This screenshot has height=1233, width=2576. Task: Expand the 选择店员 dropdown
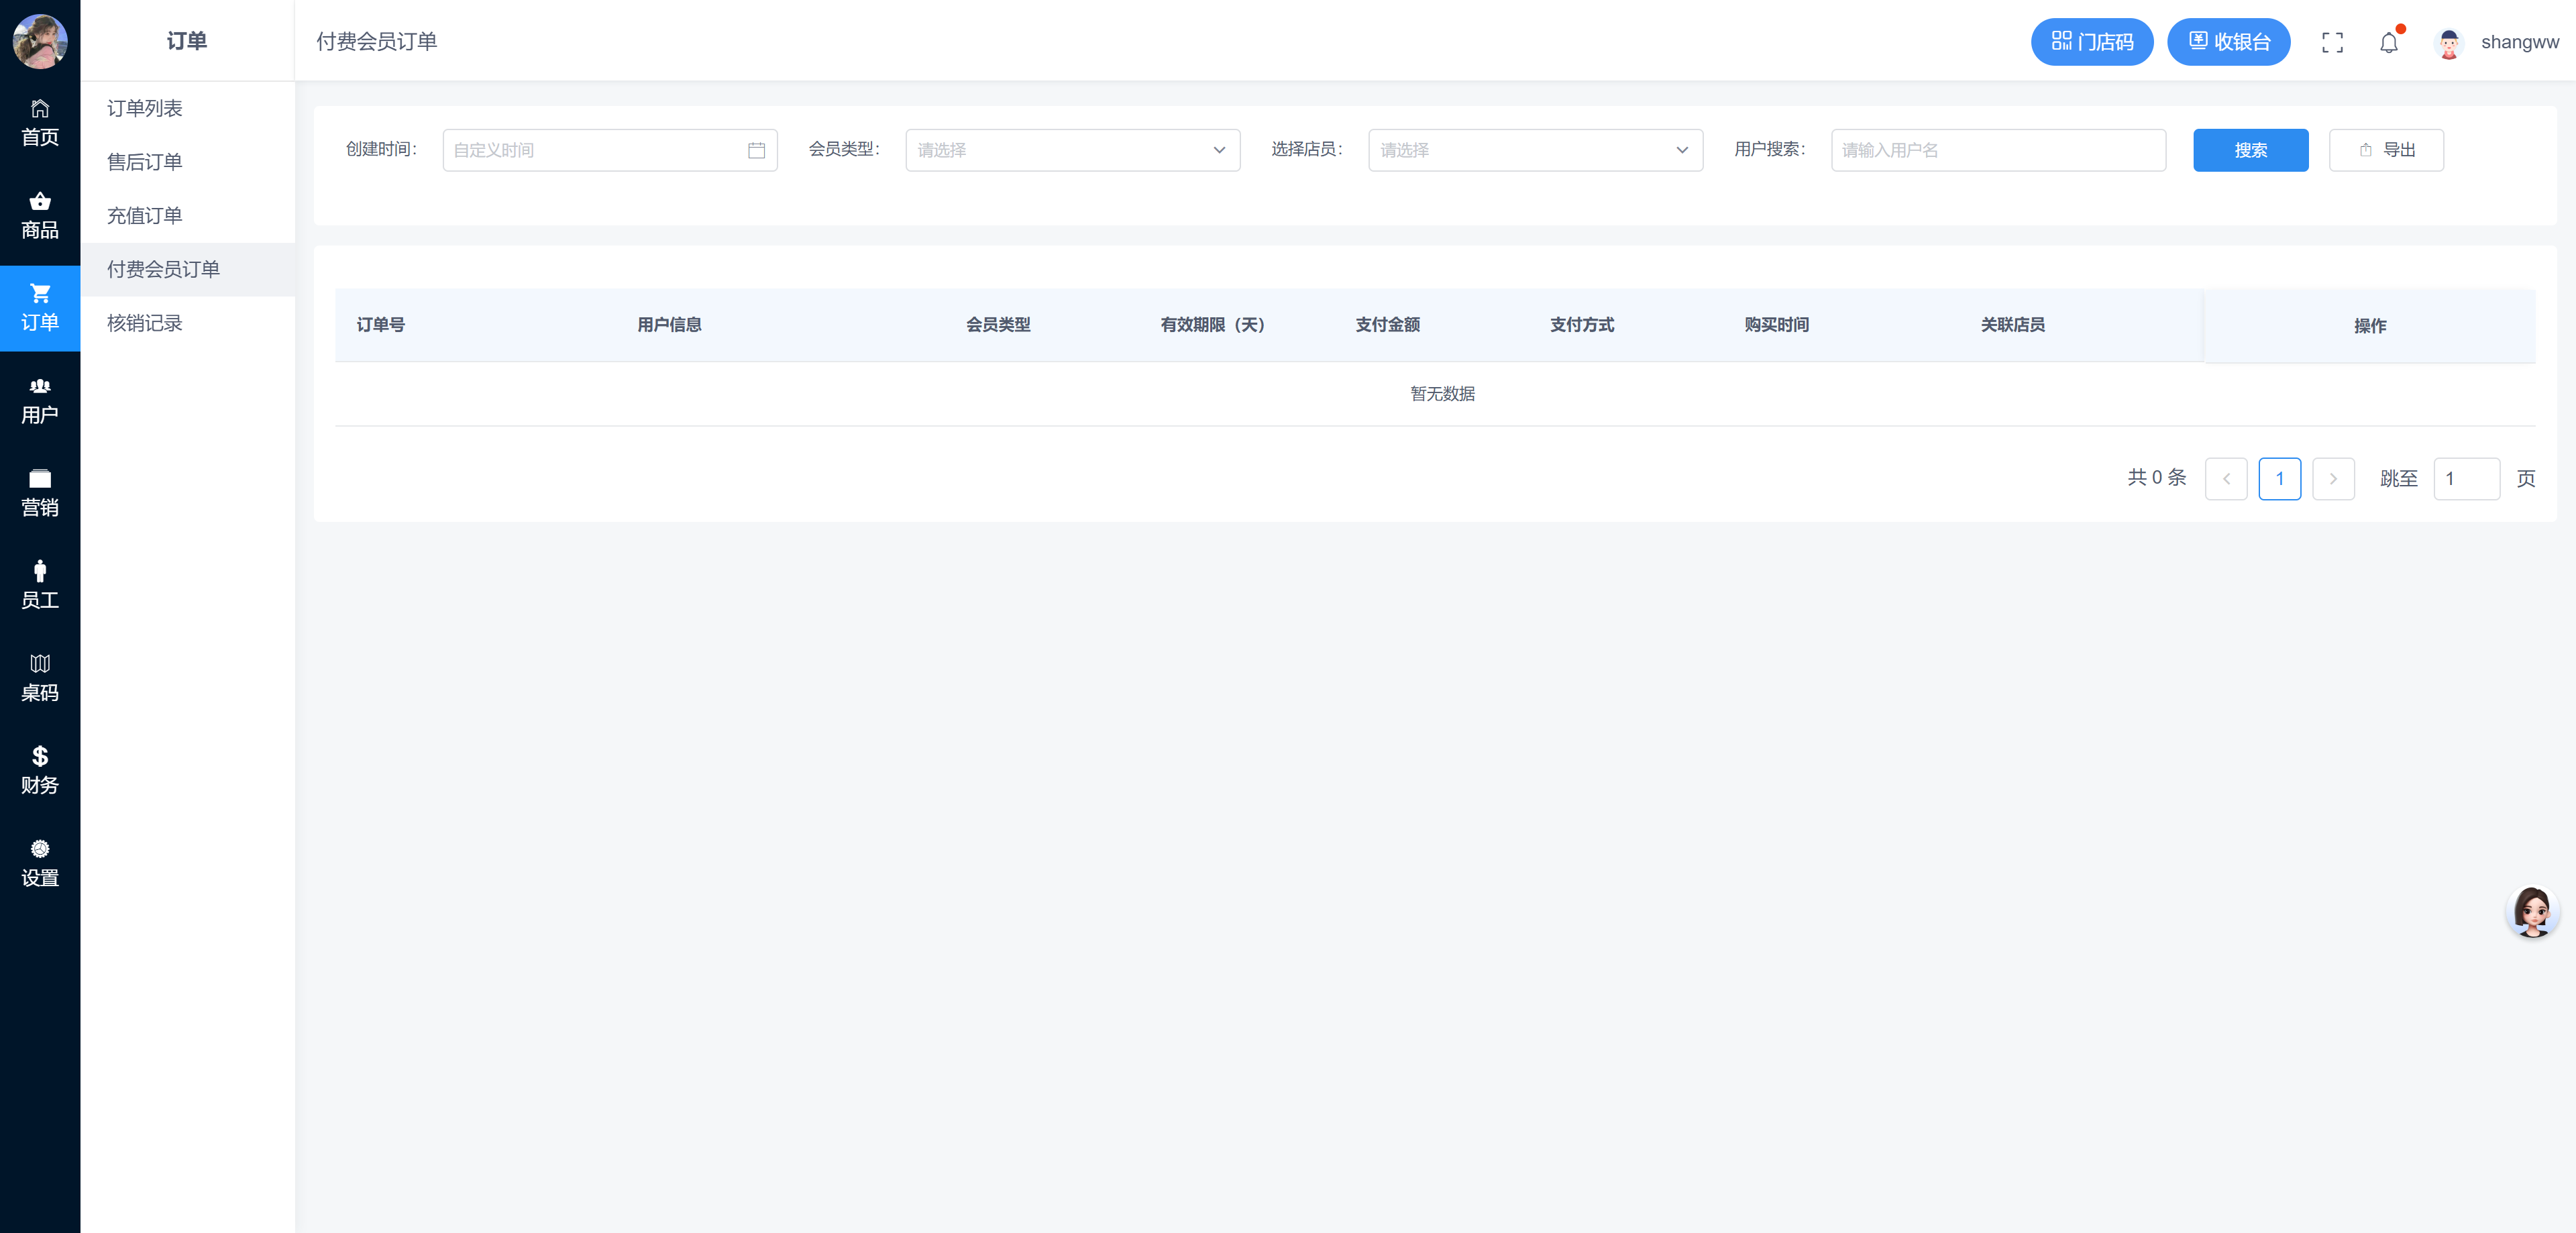(1535, 150)
